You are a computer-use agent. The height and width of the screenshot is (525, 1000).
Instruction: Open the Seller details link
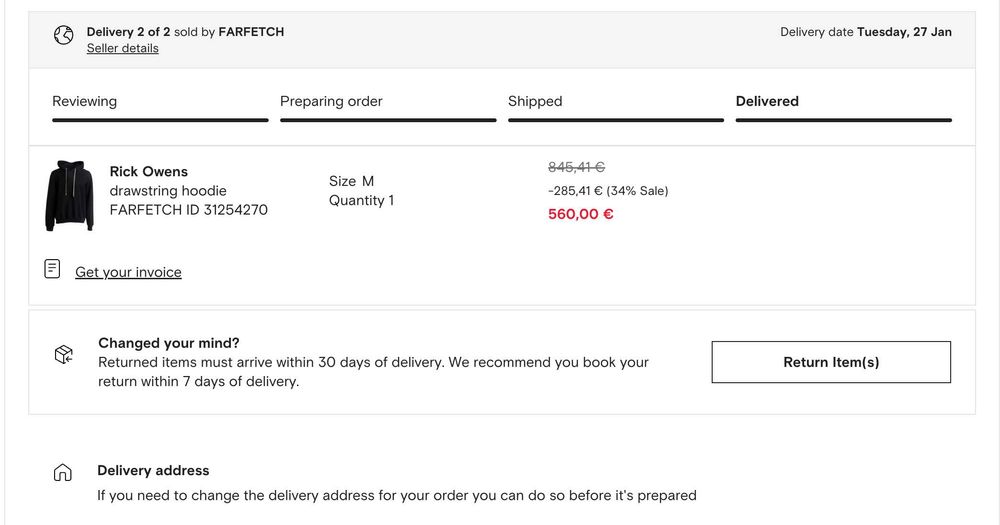[x=122, y=48]
